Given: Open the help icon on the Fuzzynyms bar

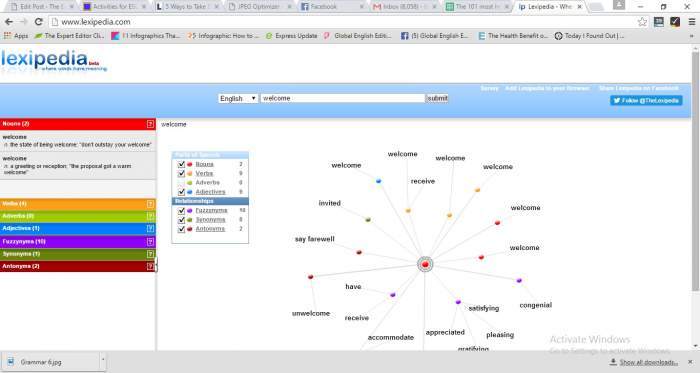Looking at the screenshot, I should tap(150, 241).
